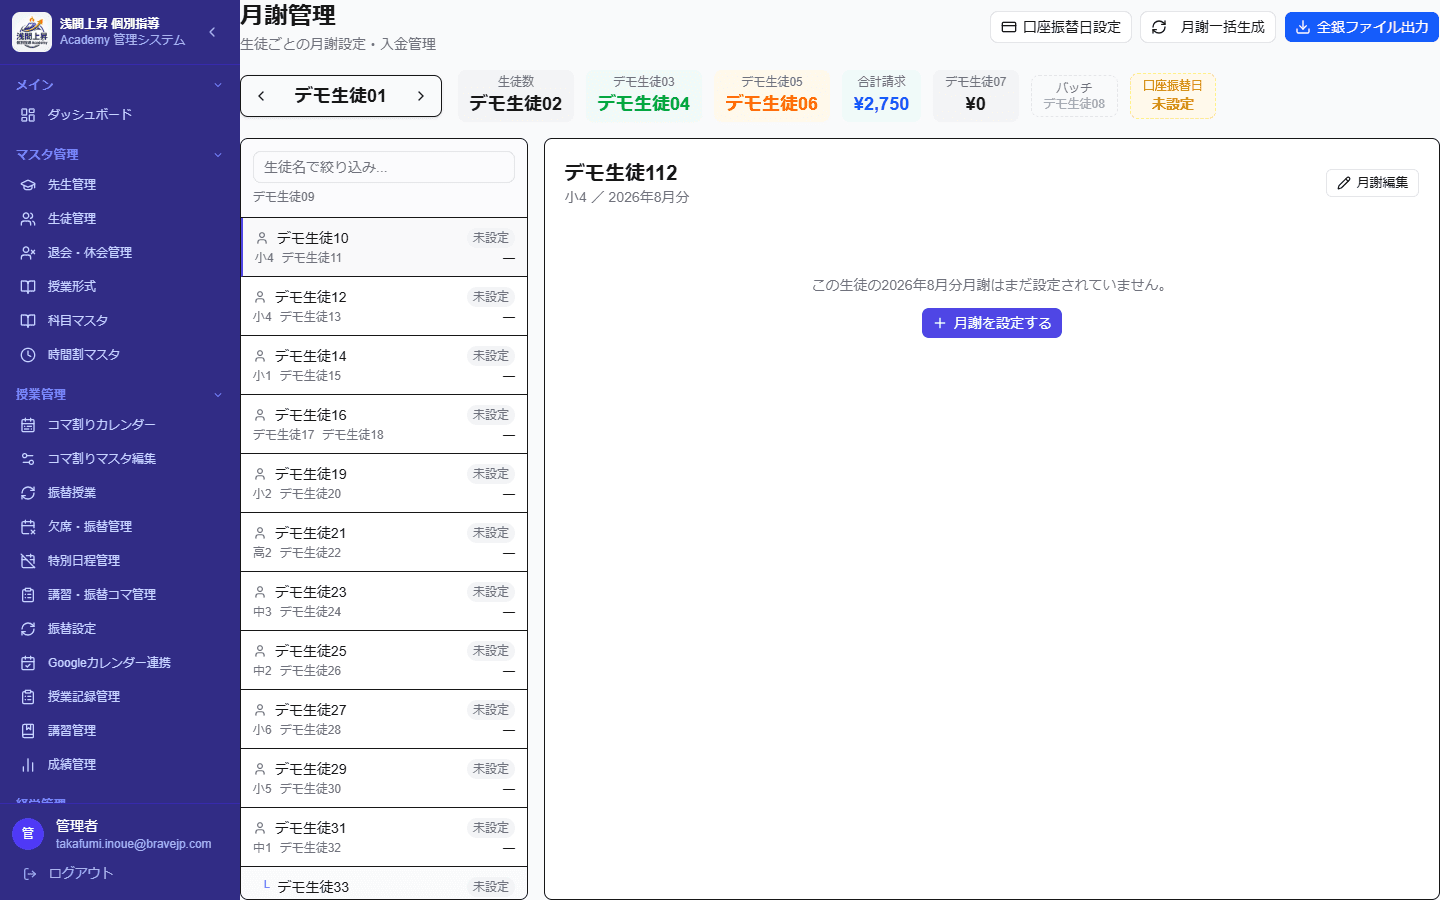Click the 退会・休会管理 user icon

pos(28,253)
